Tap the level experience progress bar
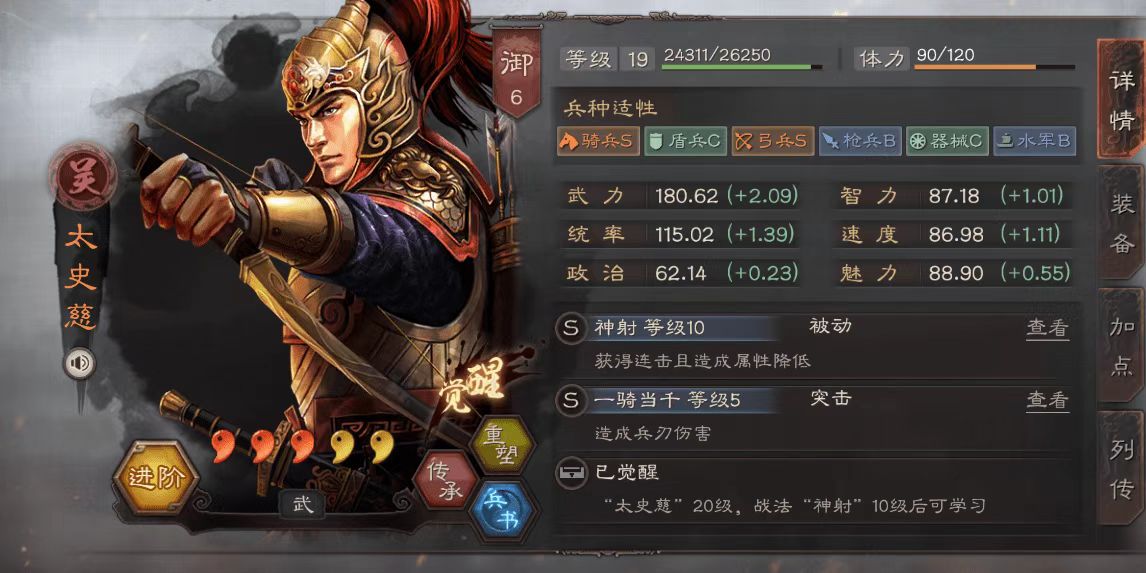This screenshot has width=1146, height=573. pos(742,67)
